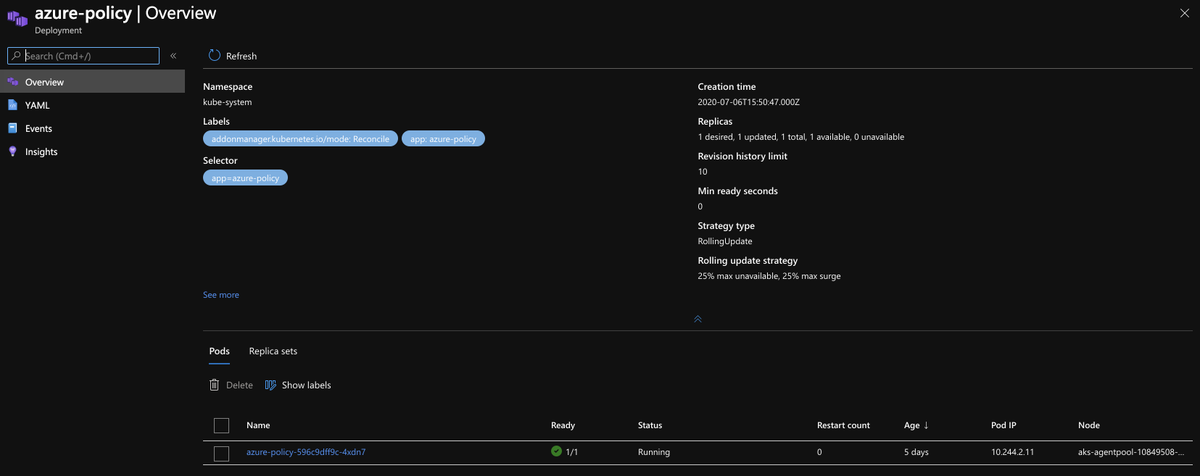Click the Restart count column header
This screenshot has width=1200, height=476.
[845, 425]
